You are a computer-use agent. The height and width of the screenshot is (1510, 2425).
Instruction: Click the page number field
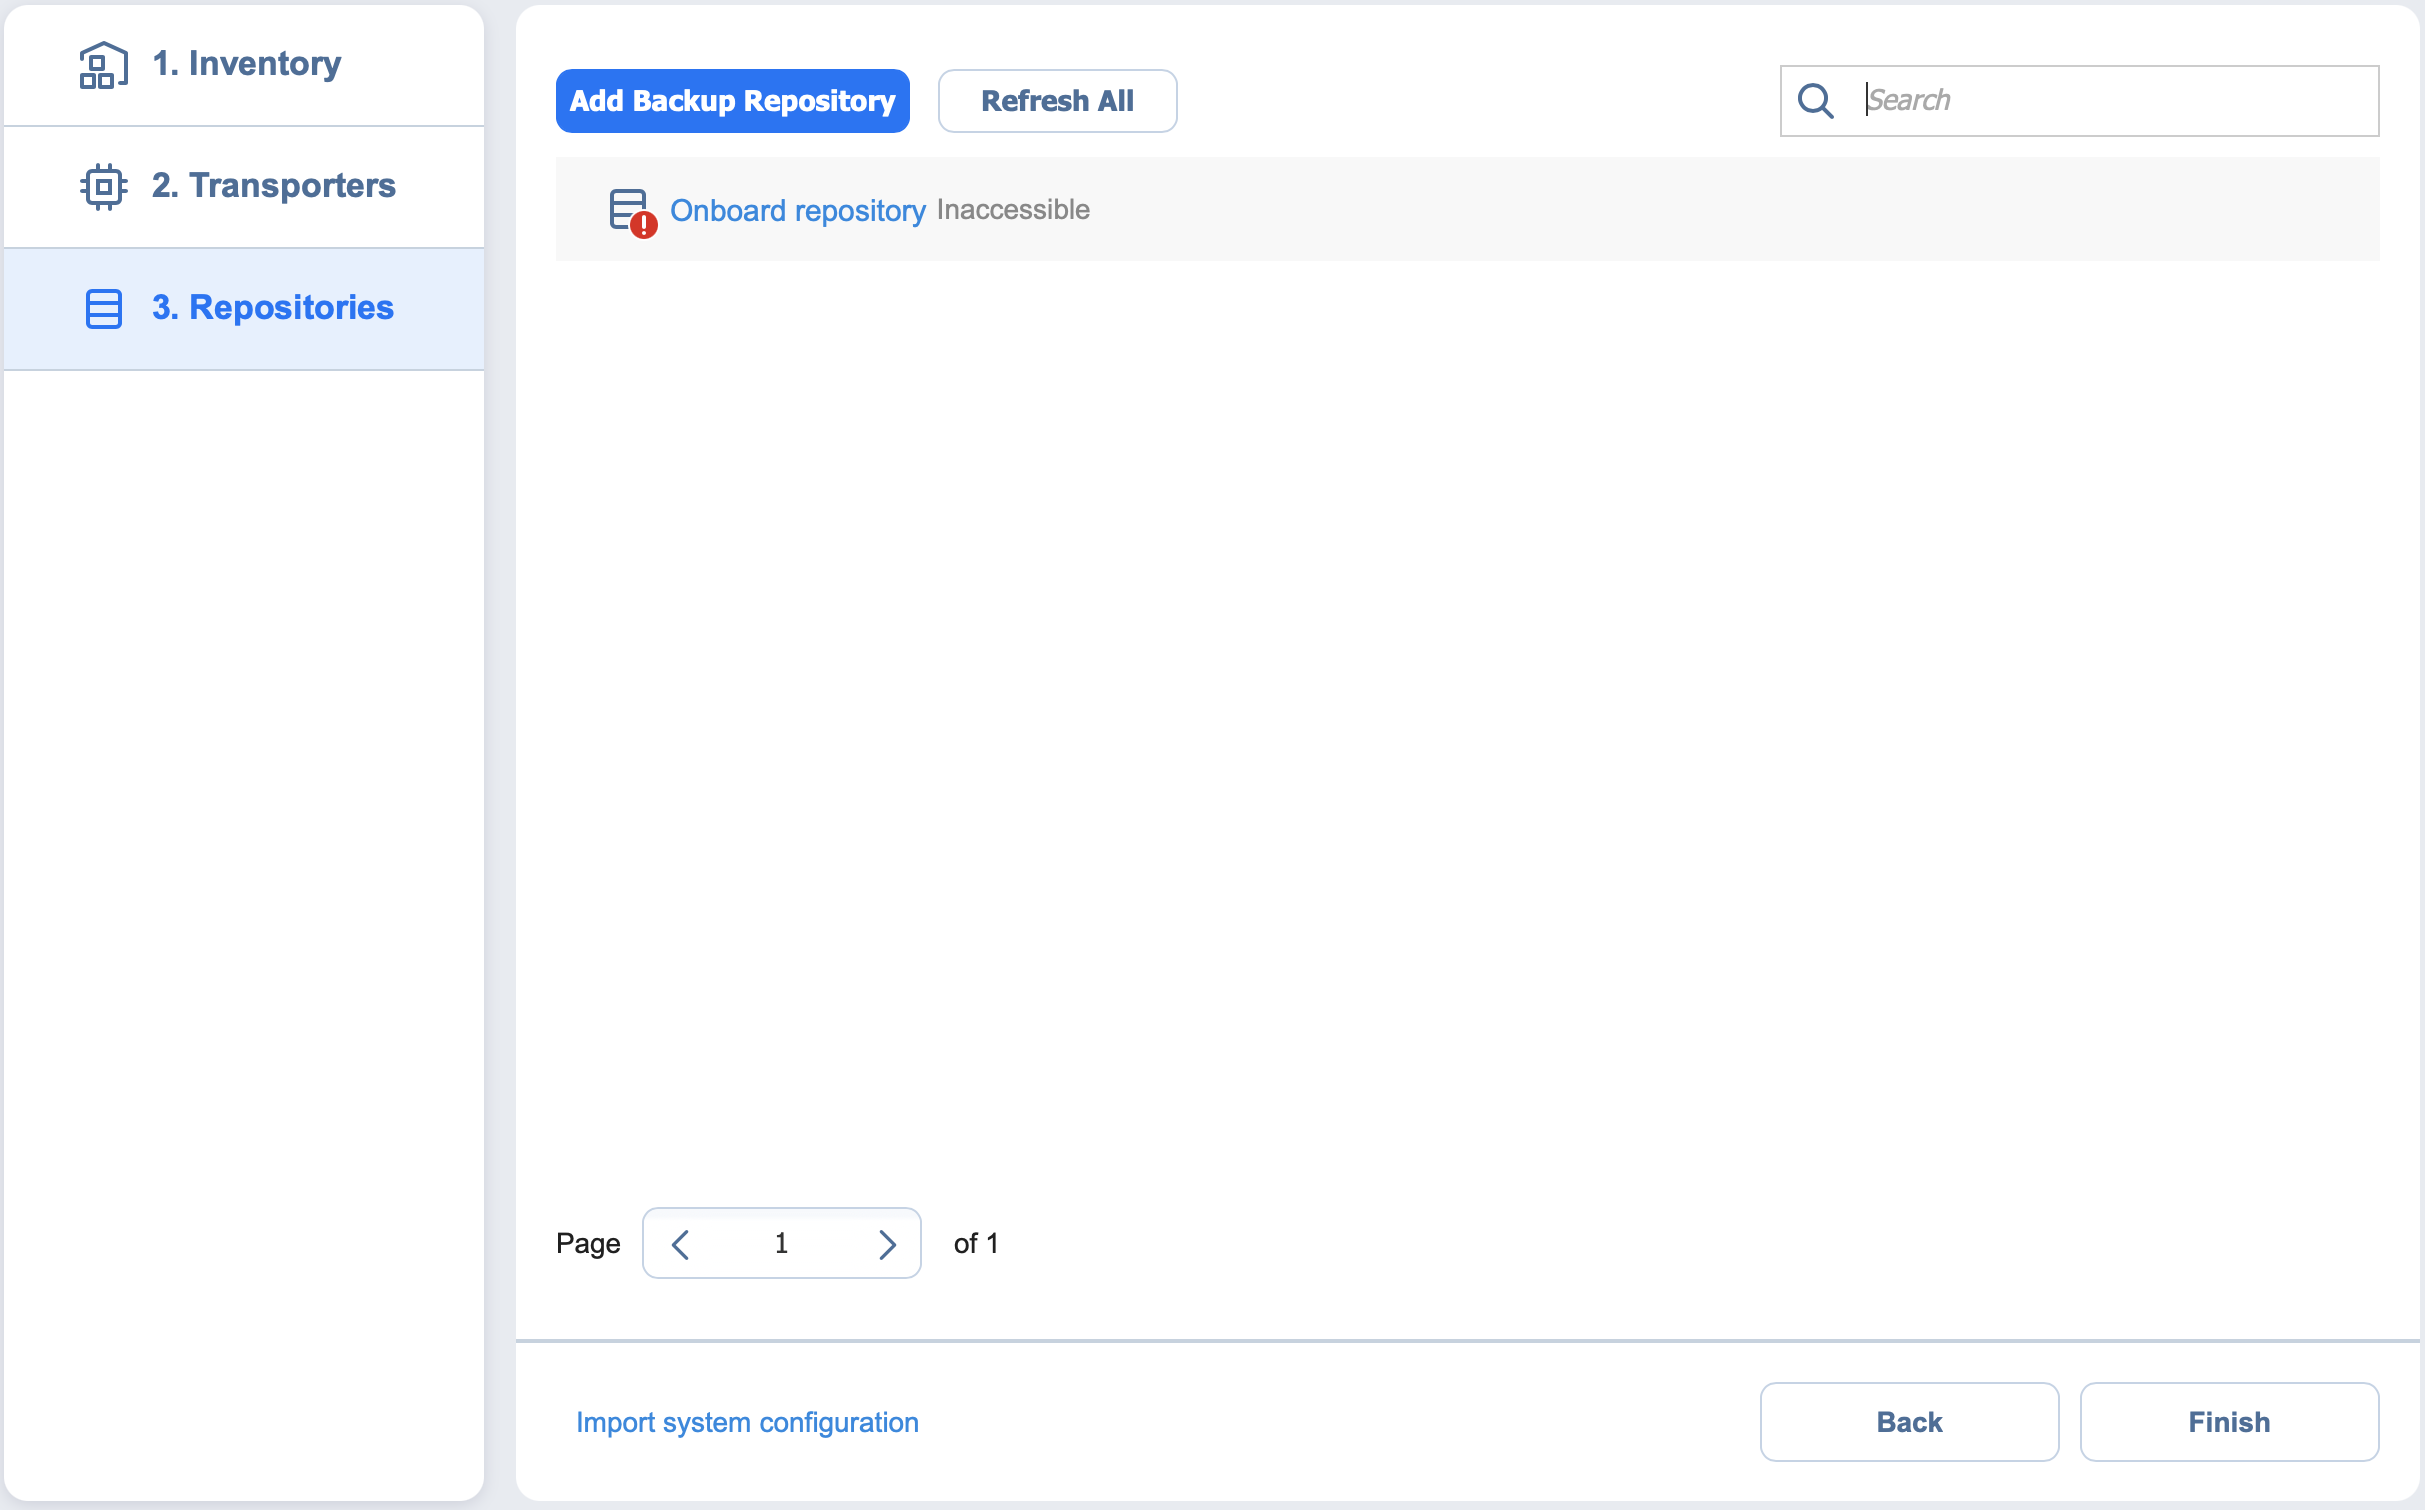pyautogui.click(x=781, y=1244)
